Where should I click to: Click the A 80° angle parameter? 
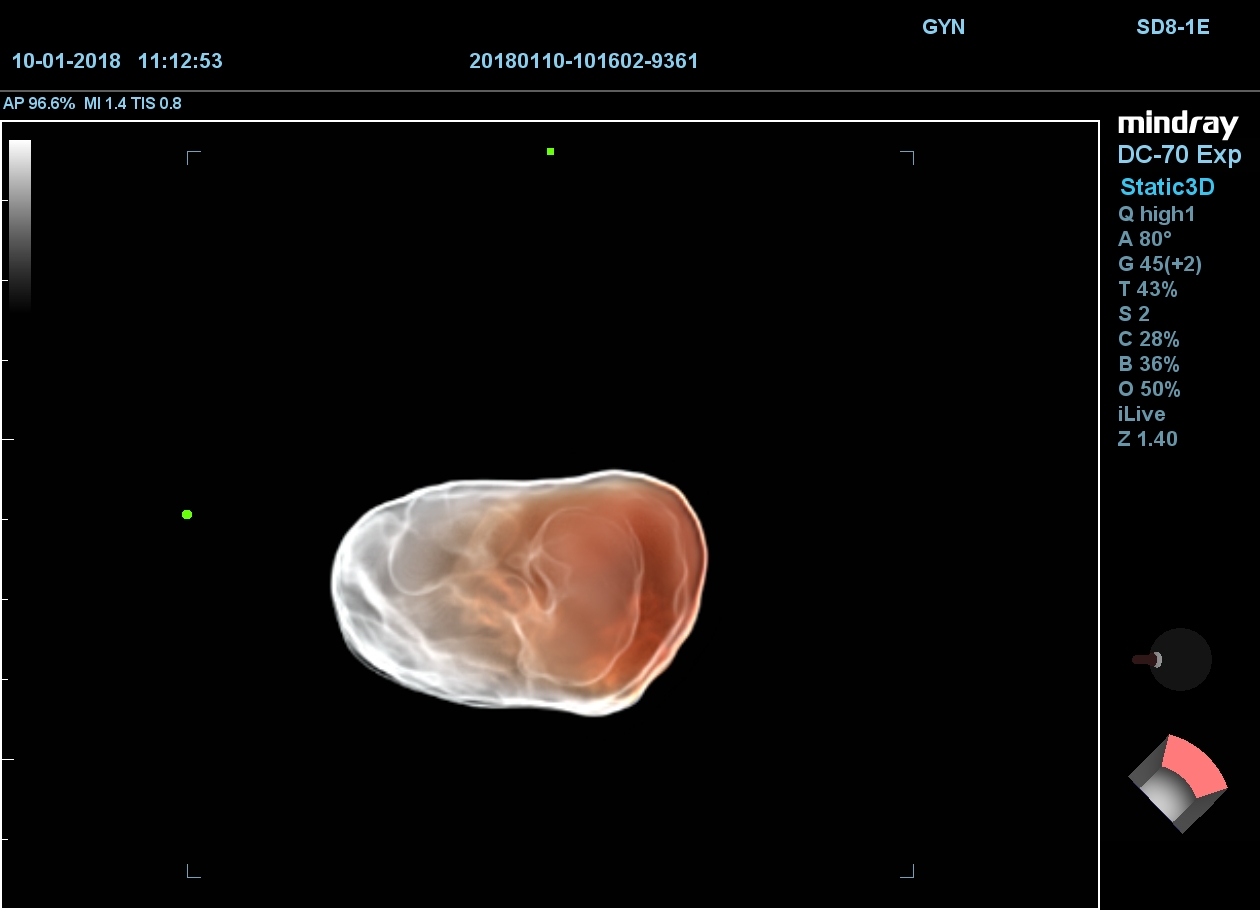[x=1144, y=239]
